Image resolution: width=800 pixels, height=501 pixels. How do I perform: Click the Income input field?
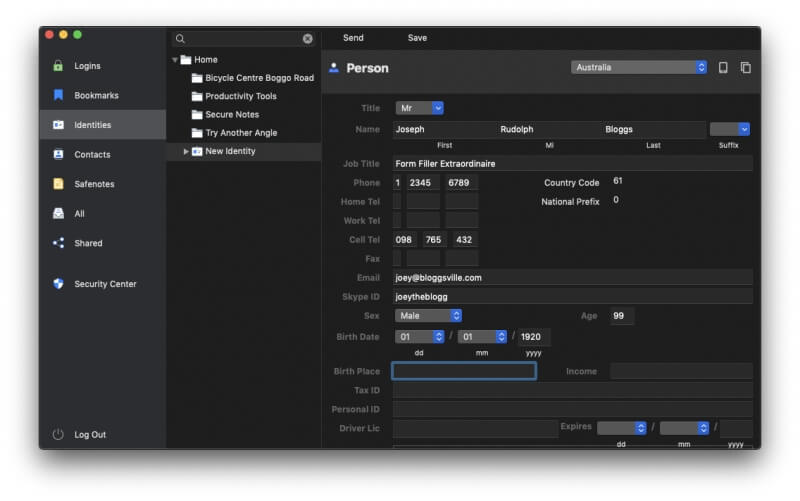(x=681, y=371)
